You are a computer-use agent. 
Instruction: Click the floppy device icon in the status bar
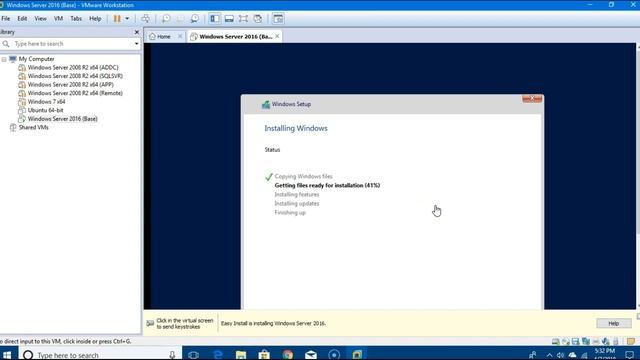pyautogui.click(x=576, y=341)
